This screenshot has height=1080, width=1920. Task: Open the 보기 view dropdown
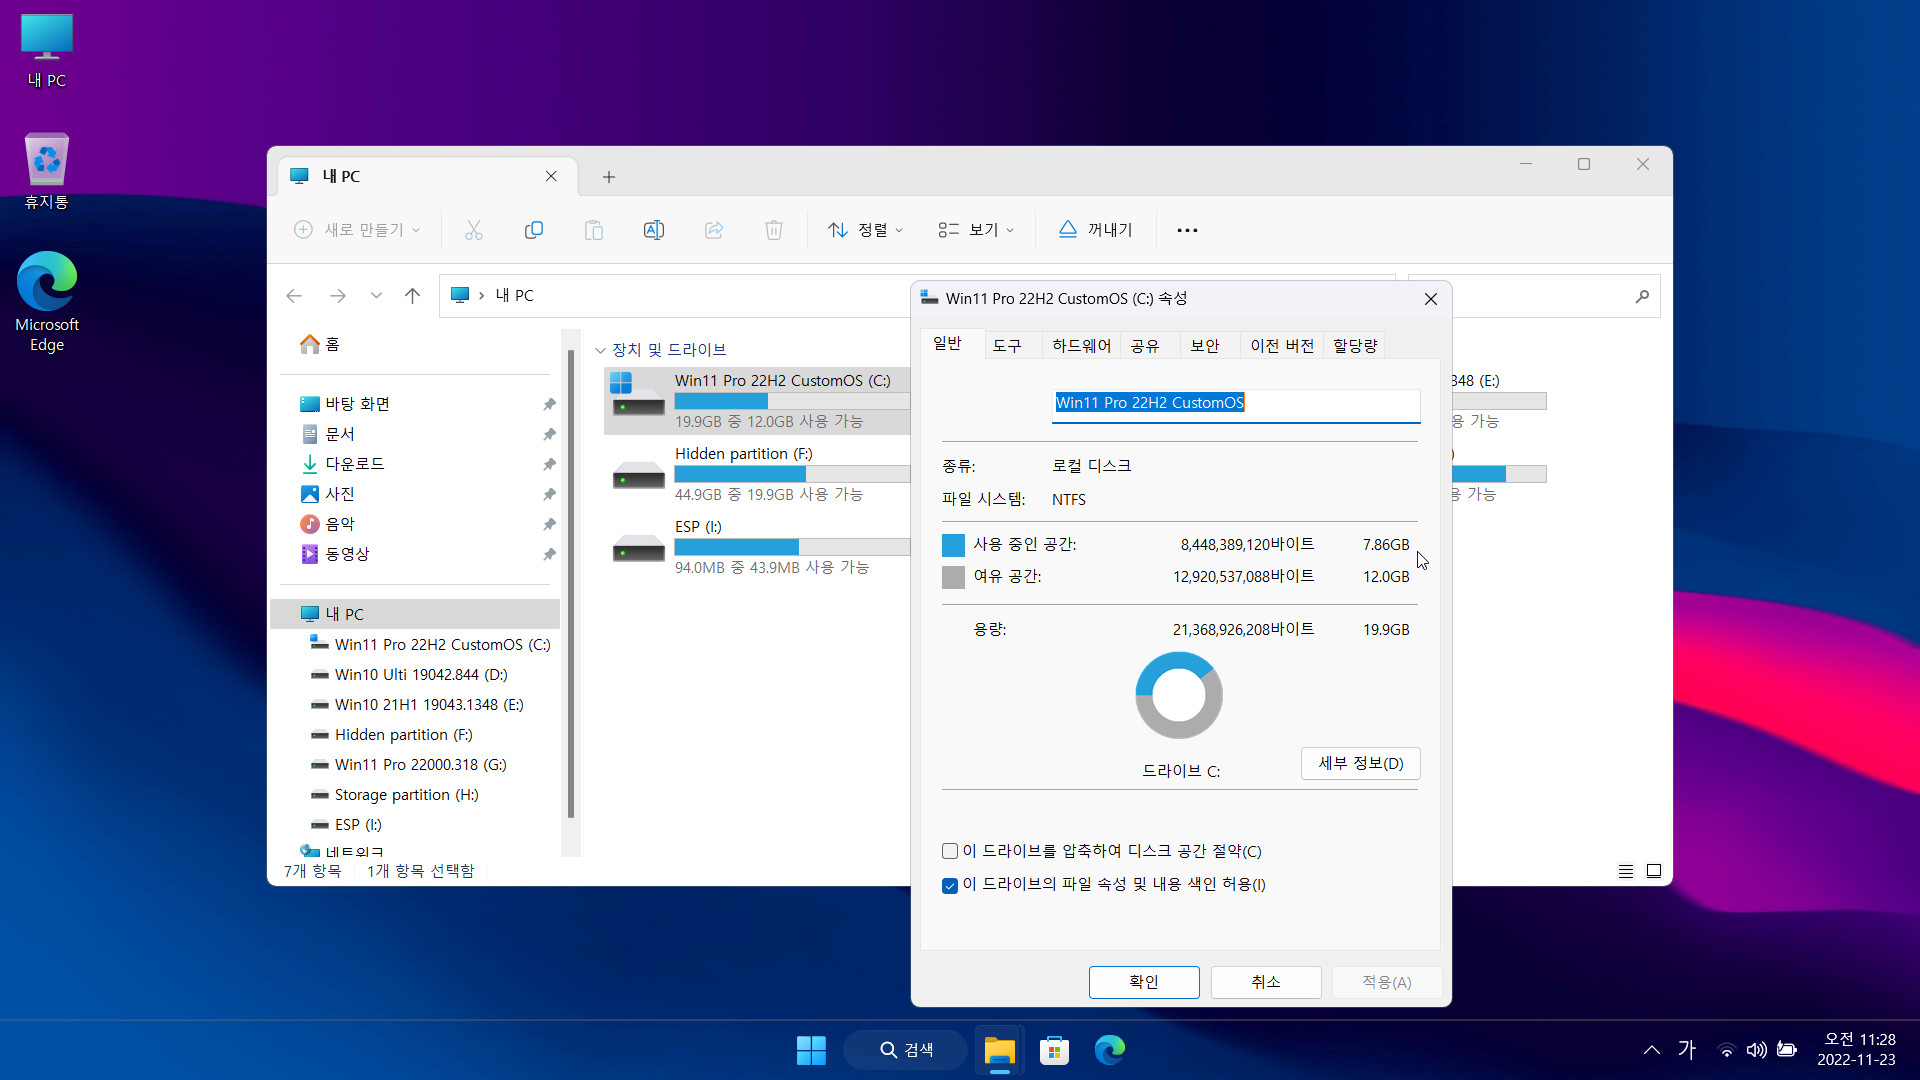point(976,230)
